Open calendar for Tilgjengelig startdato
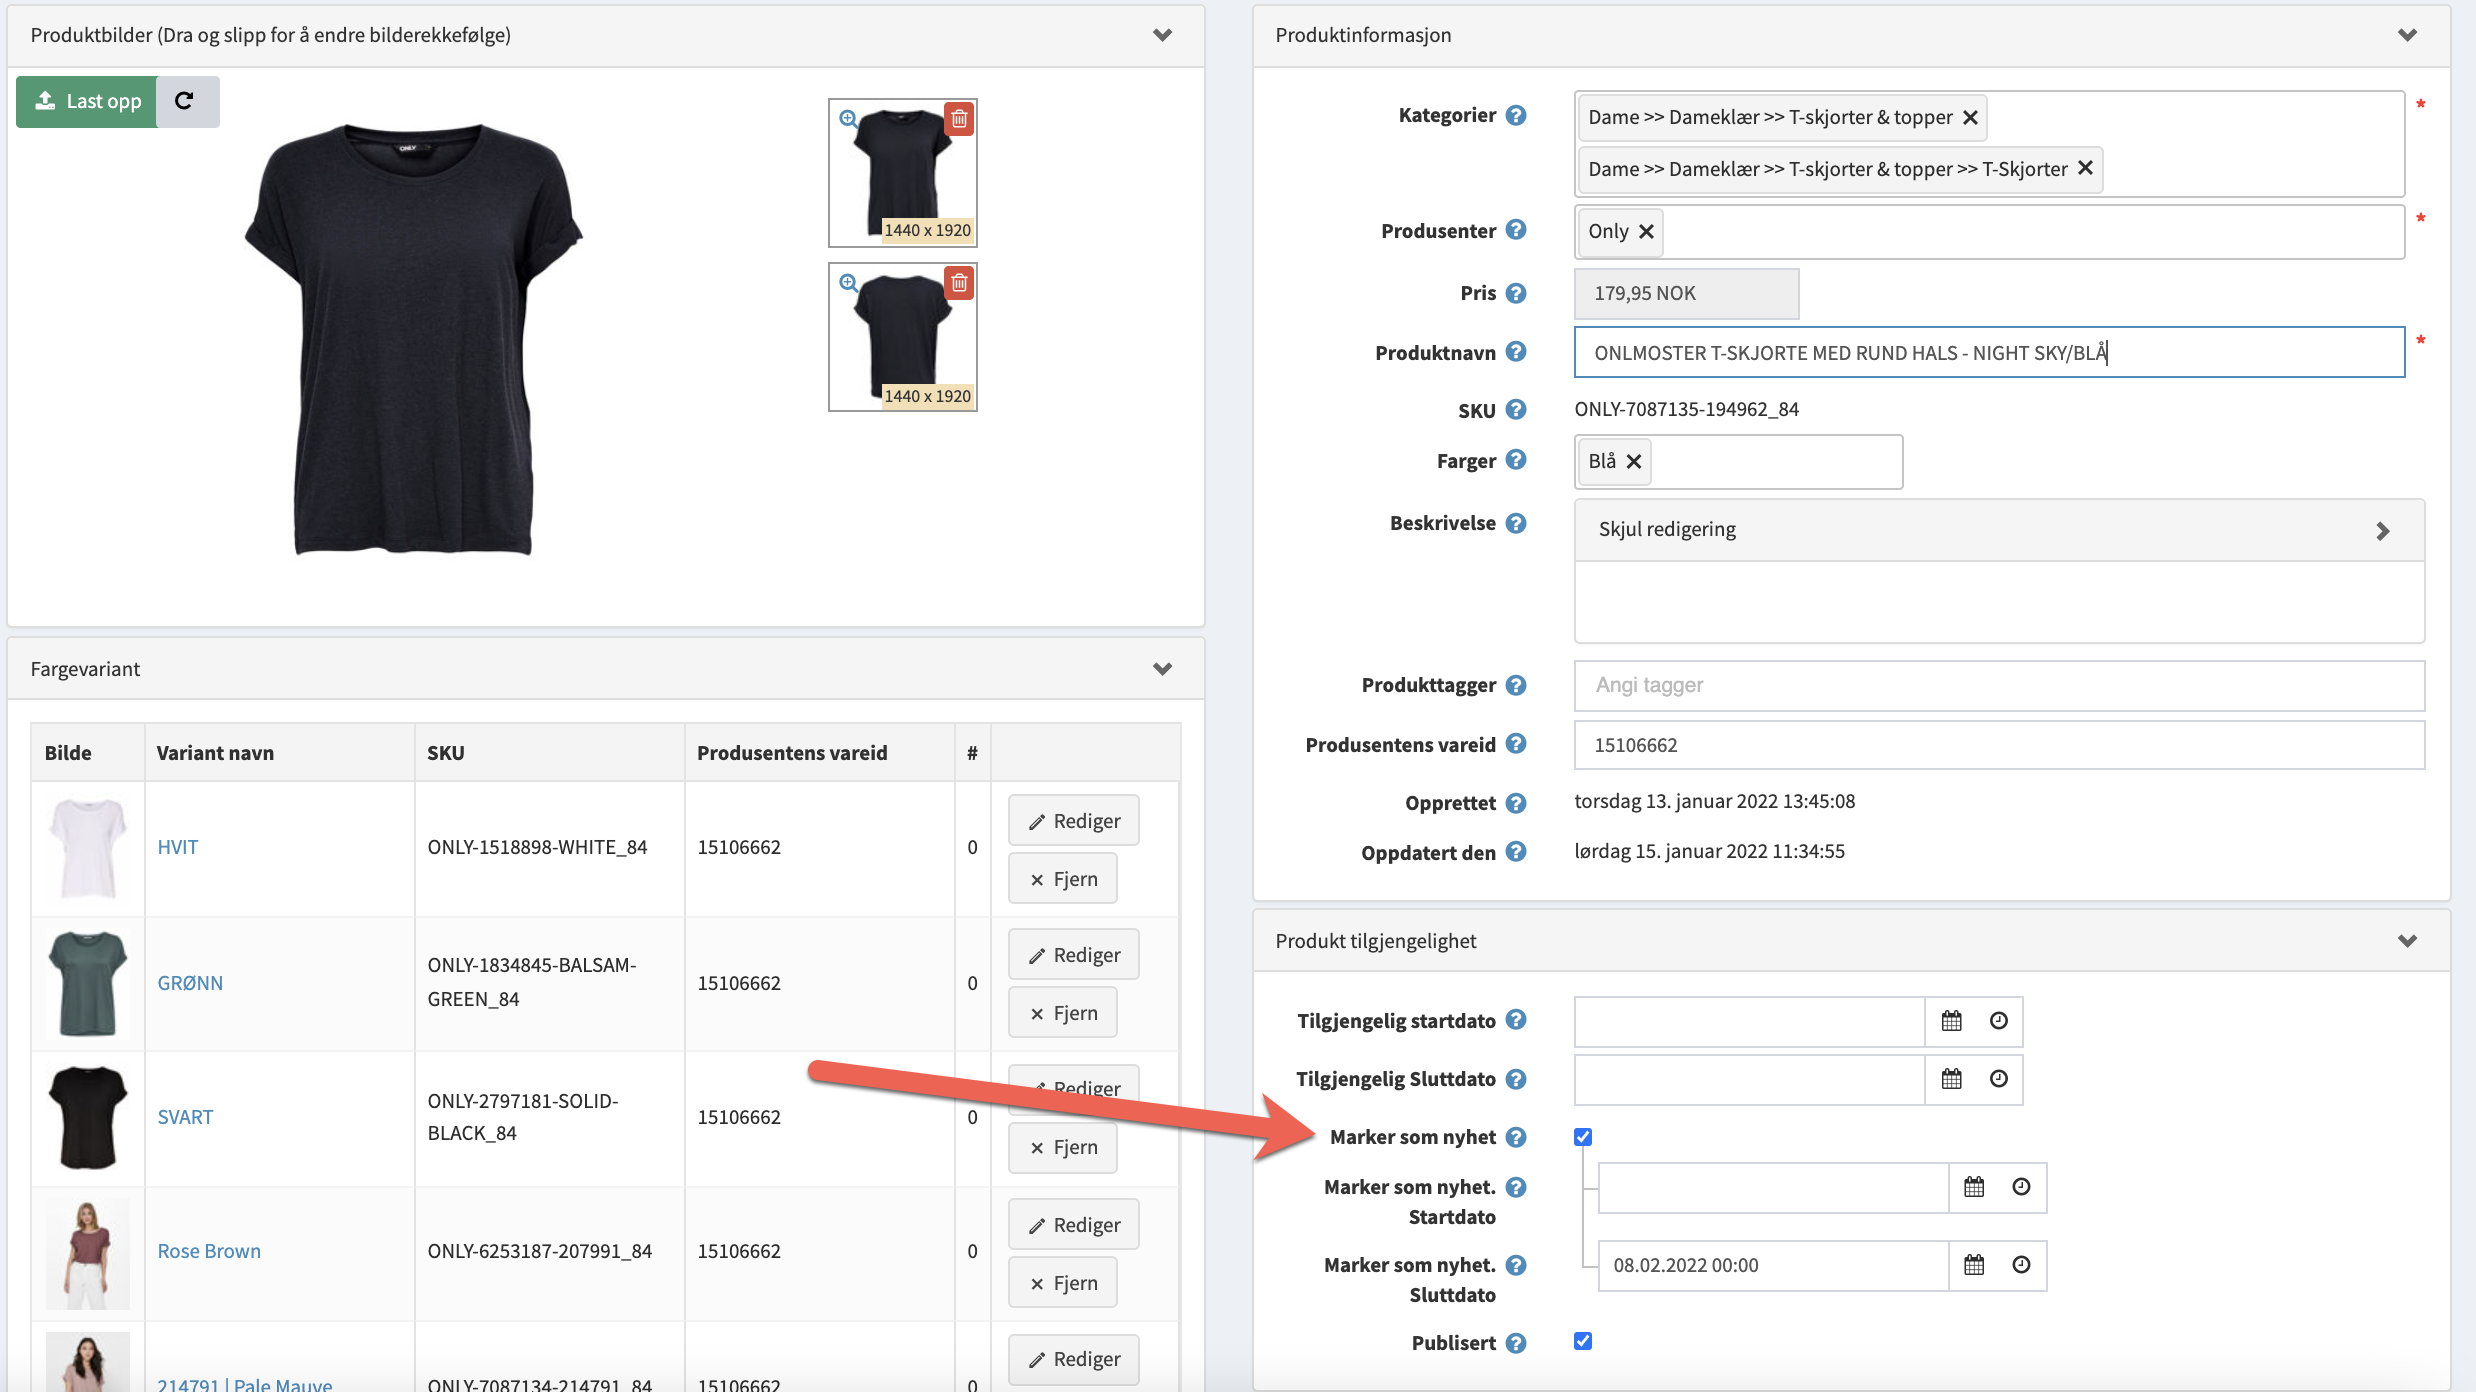 pyautogui.click(x=1951, y=1021)
